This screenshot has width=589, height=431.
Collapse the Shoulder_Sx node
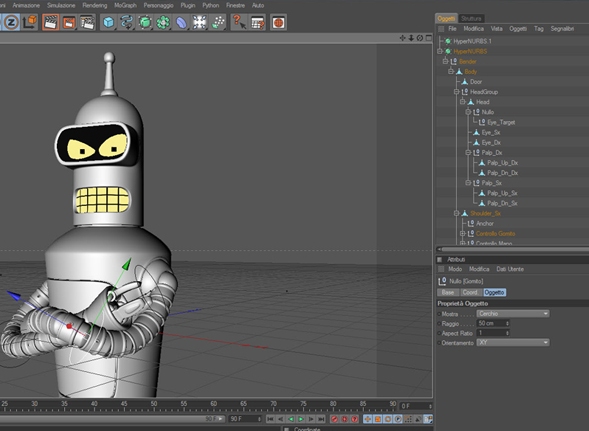pos(457,213)
